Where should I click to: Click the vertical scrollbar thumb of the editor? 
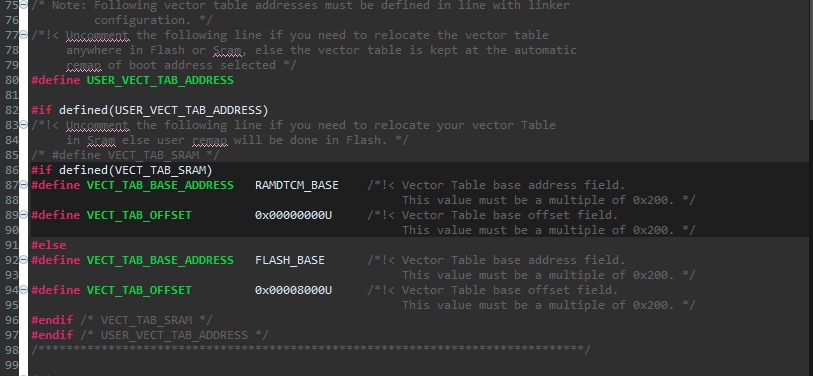[x=809, y=54]
